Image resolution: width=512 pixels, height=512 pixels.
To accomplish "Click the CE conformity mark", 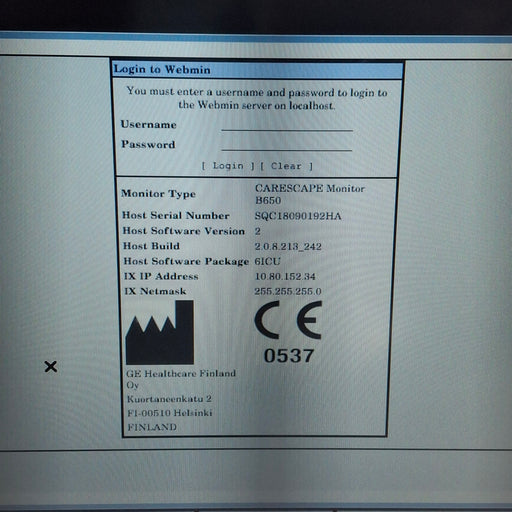I will click(x=288, y=320).
